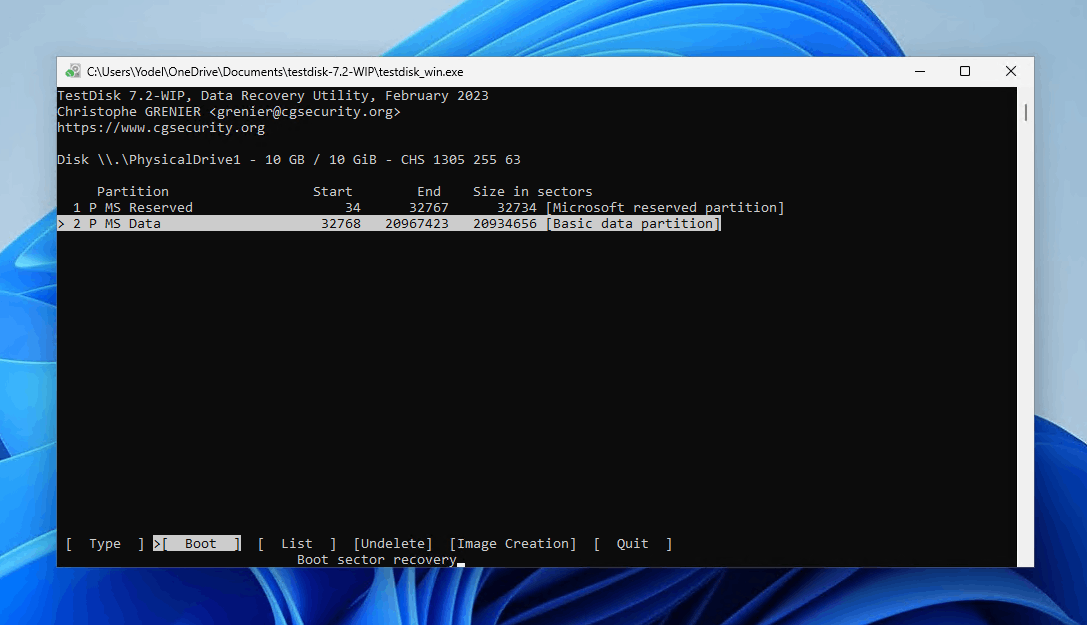Viewport: 1087px width, 625px height.
Task: Select the Image Creation option
Action: (x=513, y=544)
